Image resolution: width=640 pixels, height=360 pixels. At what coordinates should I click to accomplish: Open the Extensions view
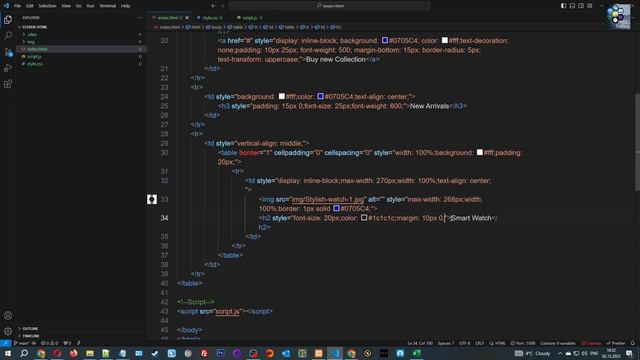(x=8, y=84)
